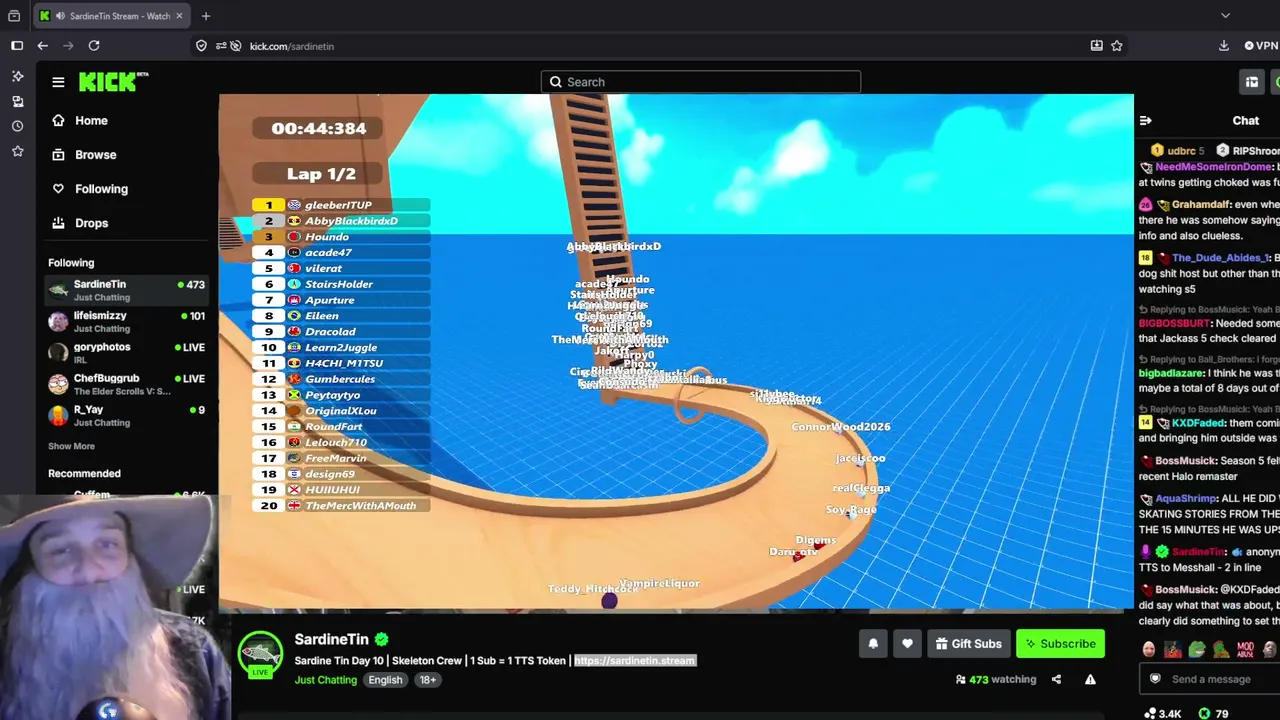Click the Gift Subs button

(968, 644)
